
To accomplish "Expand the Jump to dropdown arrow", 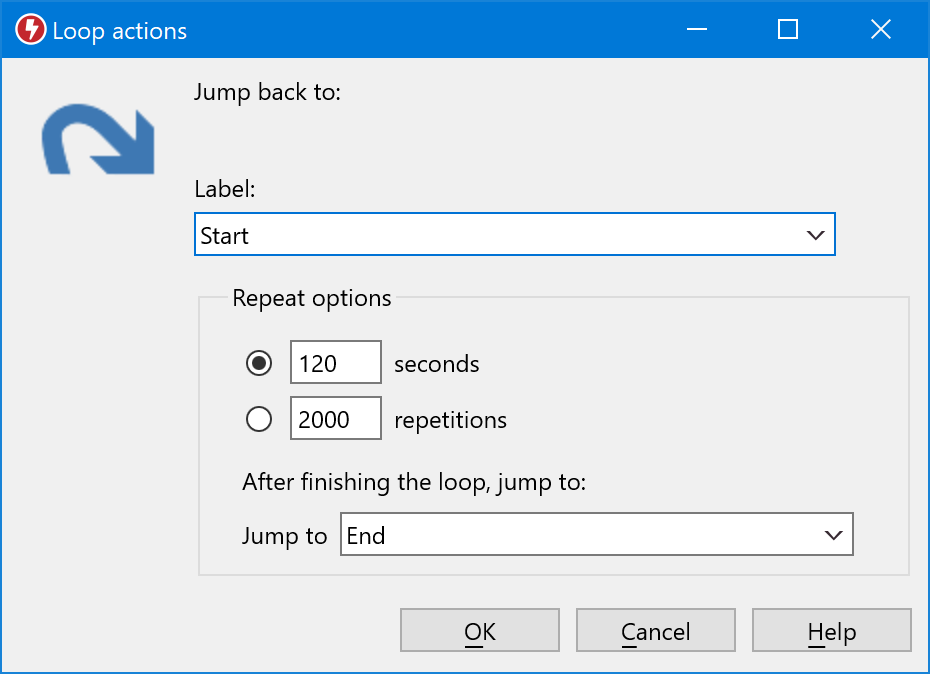I will (833, 536).
